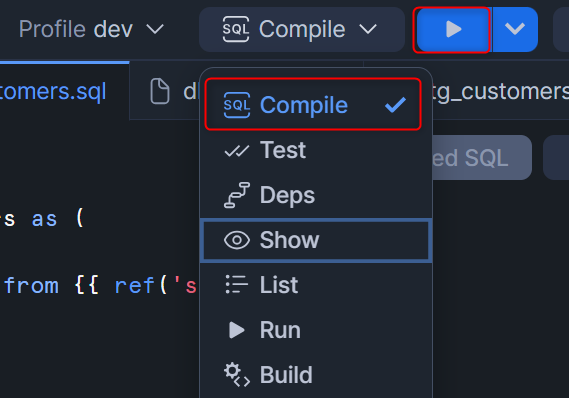Open the run options chevron beside play
The height and width of the screenshot is (398, 569).
click(x=515, y=29)
